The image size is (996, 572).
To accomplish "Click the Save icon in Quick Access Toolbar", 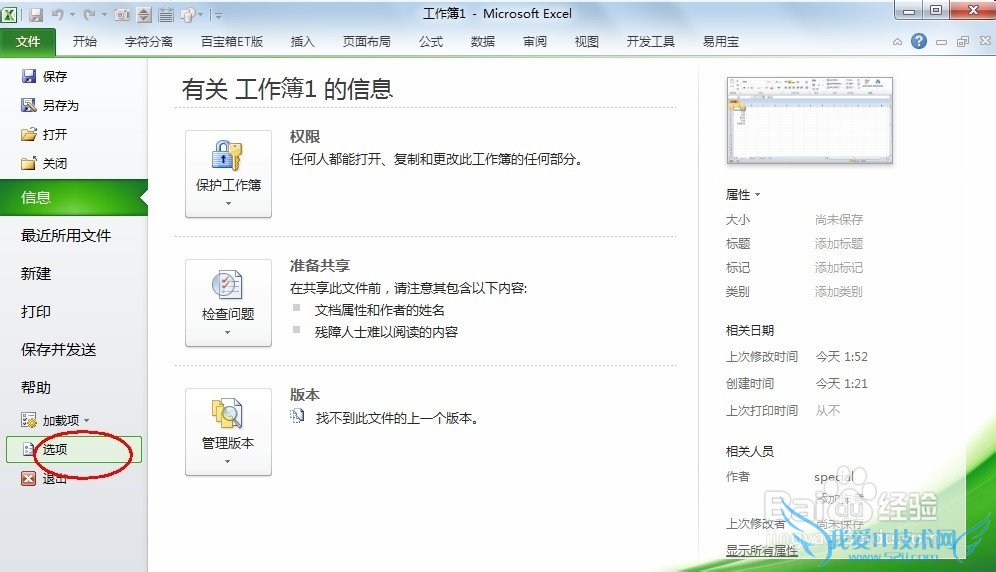I will (36, 14).
